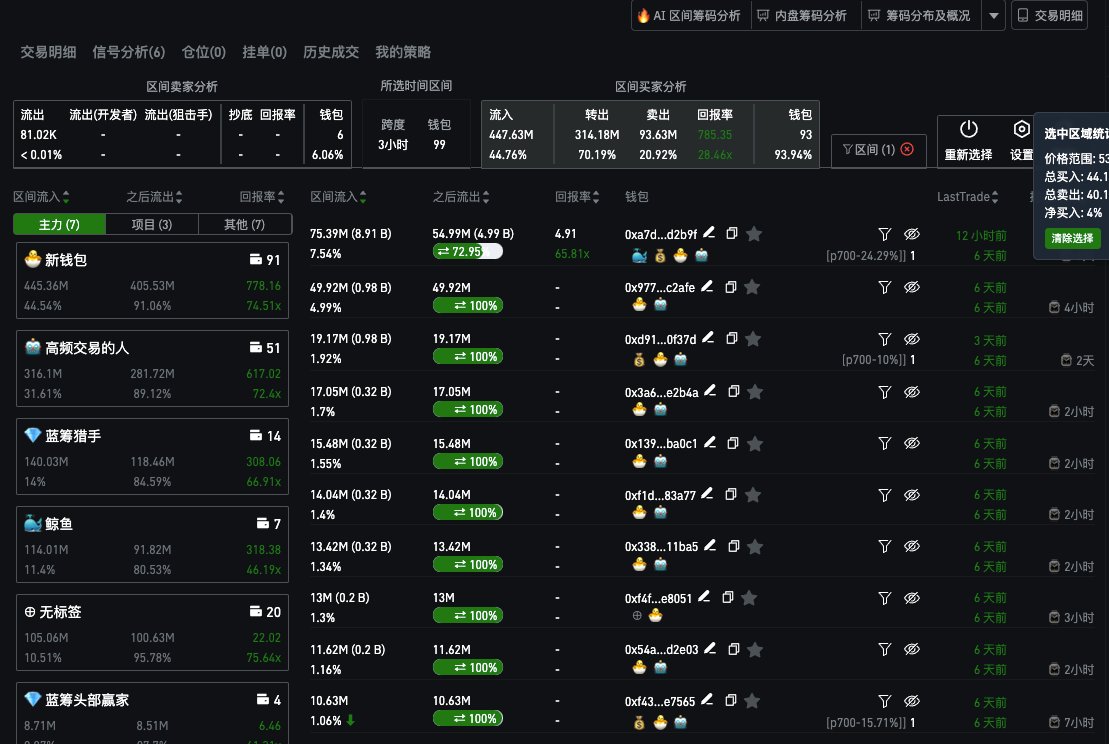Viewport: 1109px width, 744px height.
Task: Toggle visibility of wallet 0x977...c2afe
Action: (x=912, y=286)
